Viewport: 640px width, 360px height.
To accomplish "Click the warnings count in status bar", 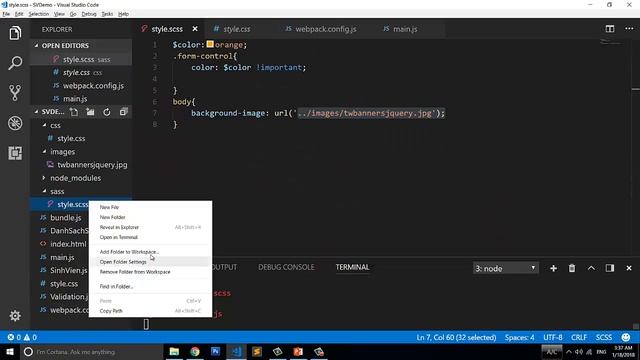I will (x=30, y=337).
